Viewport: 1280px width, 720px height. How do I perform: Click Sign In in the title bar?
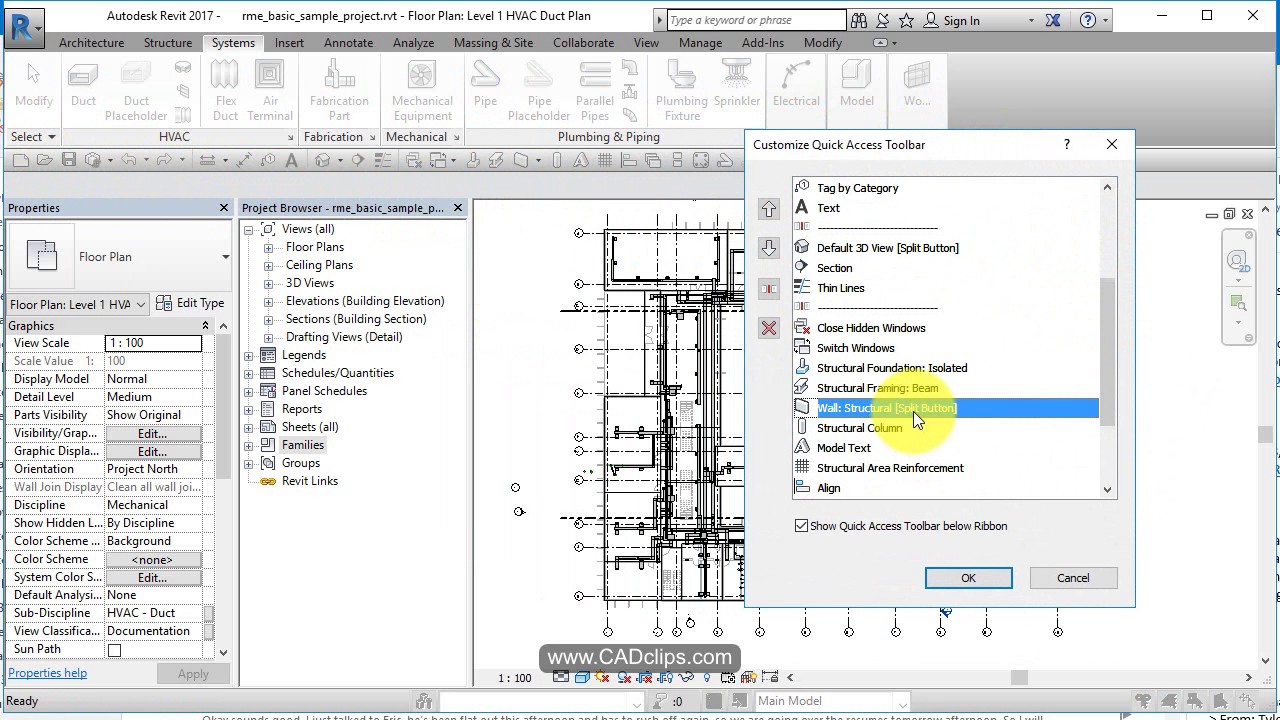click(x=951, y=20)
